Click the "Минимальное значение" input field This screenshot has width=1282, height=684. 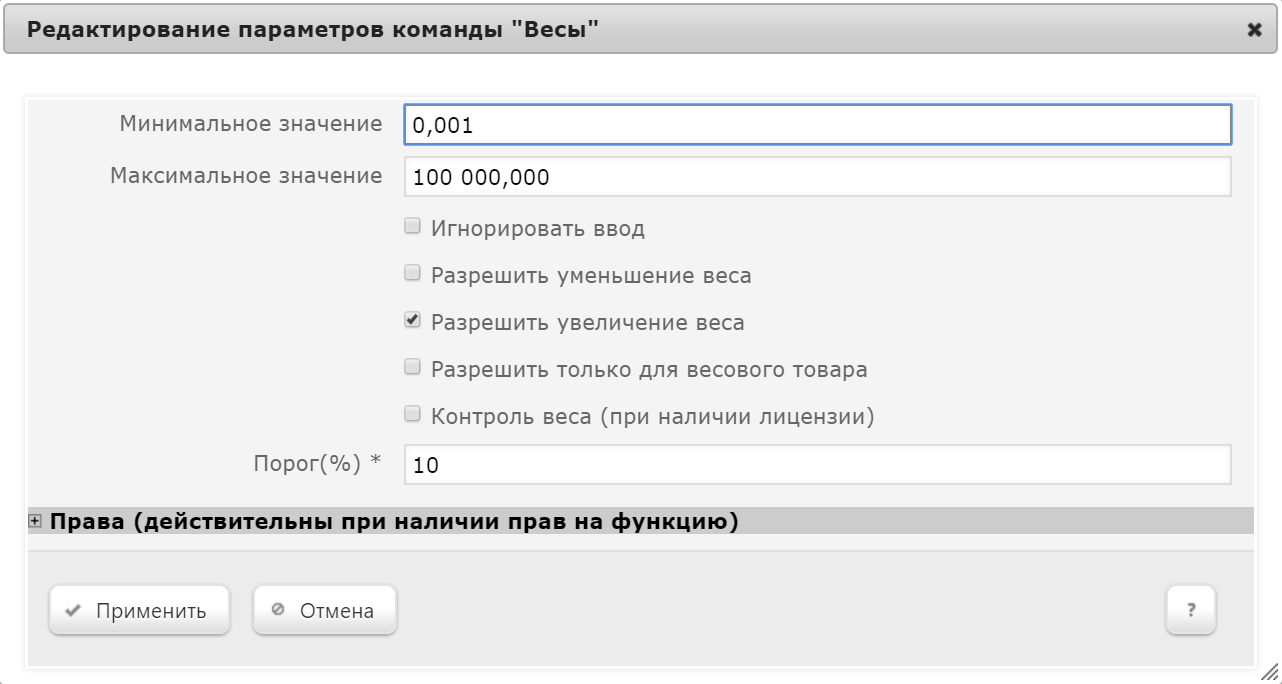tap(817, 125)
